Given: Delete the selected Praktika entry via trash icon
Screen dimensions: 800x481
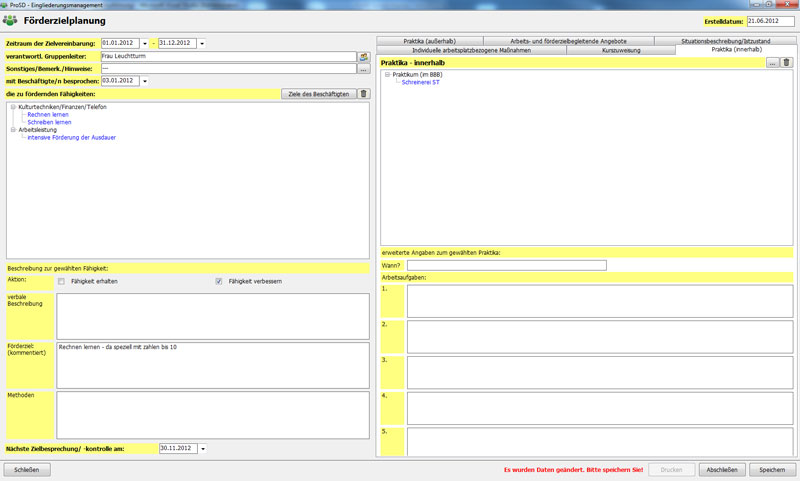Looking at the screenshot, I should (x=786, y=63).
